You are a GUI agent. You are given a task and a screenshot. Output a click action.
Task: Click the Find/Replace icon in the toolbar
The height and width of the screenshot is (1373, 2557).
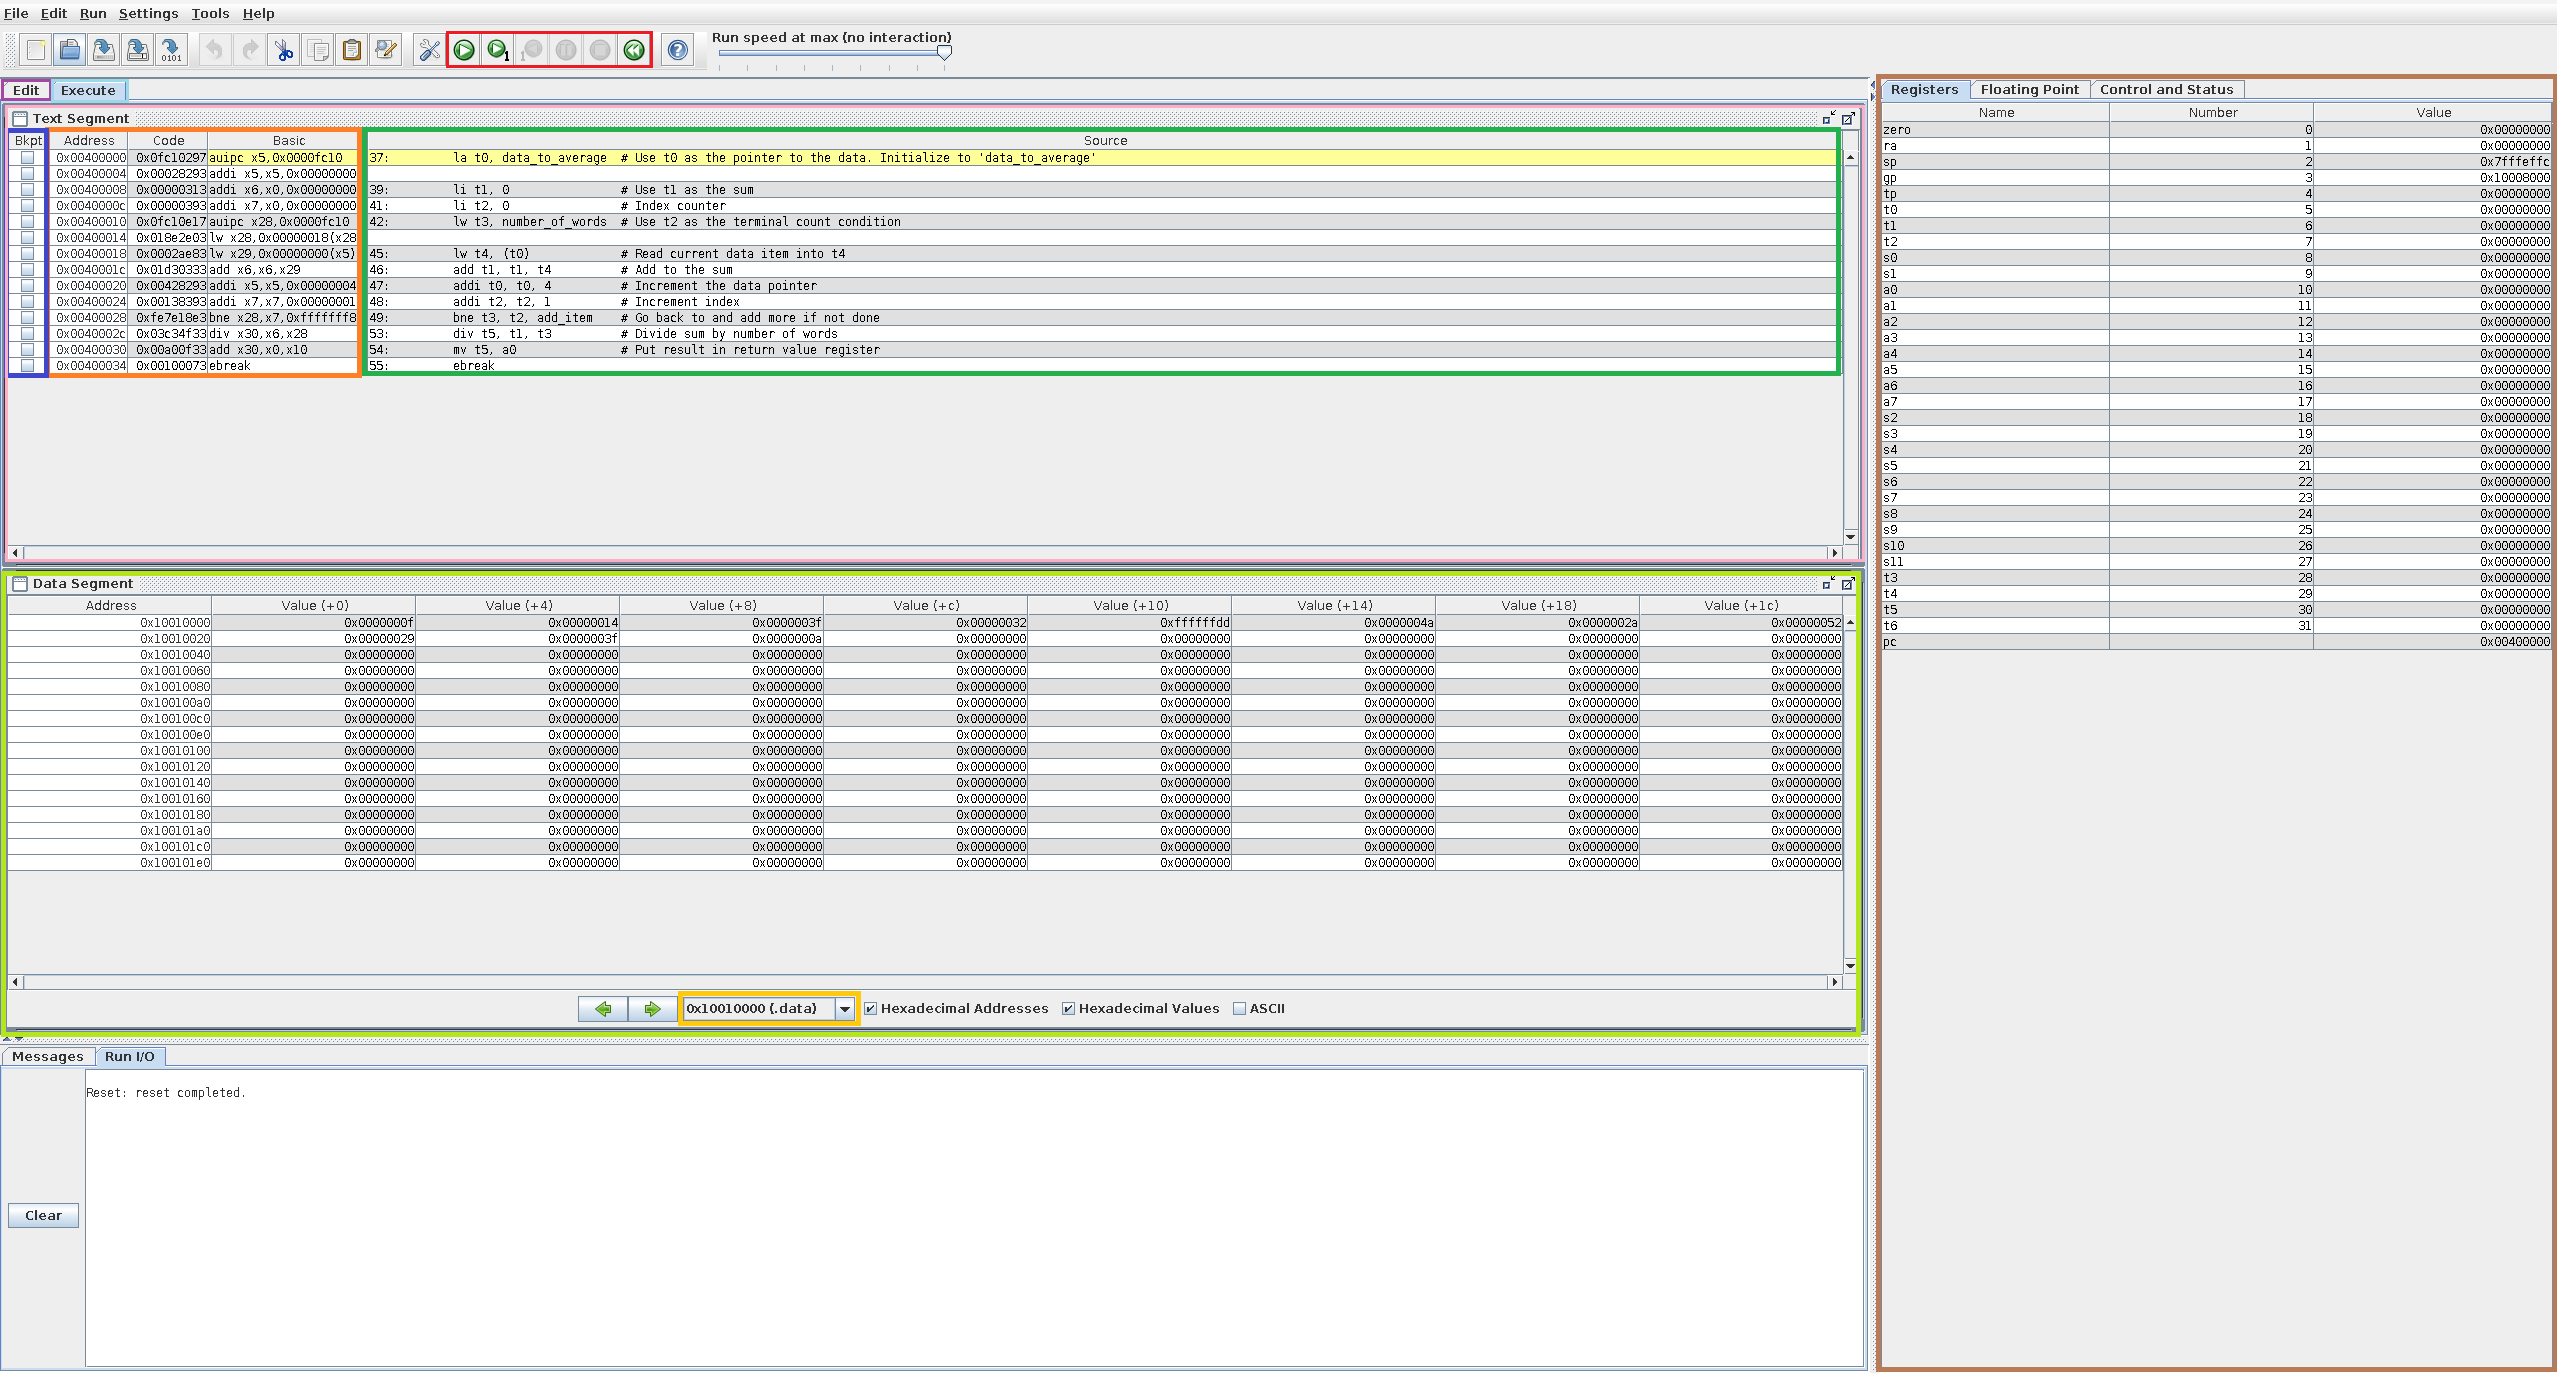385,50
